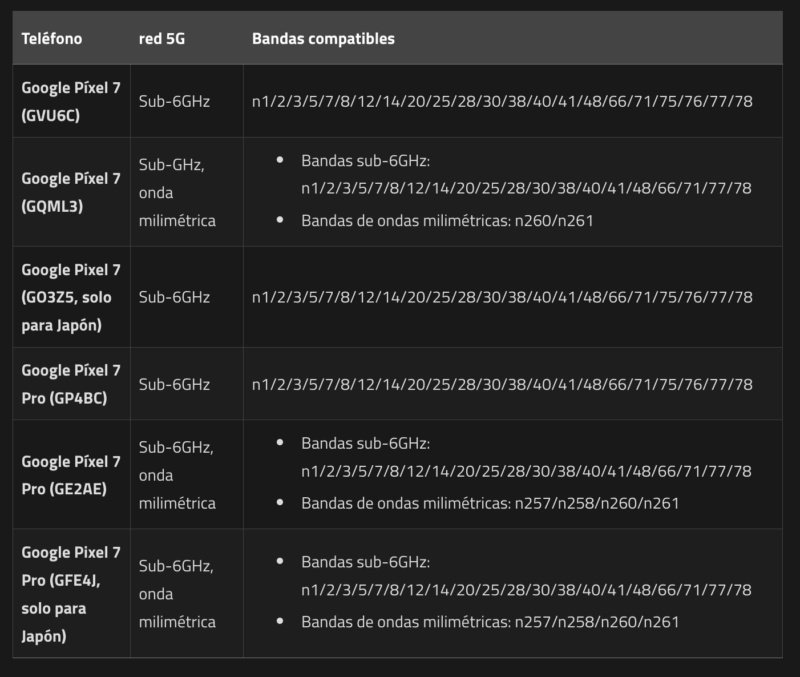
Task: Click the red 5G column header
Action: 162,39
